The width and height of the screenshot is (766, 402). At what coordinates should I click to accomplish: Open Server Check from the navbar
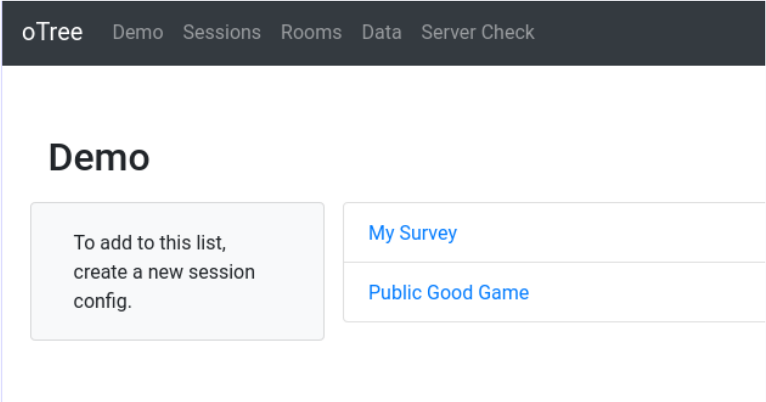click(x=477, y=32)
